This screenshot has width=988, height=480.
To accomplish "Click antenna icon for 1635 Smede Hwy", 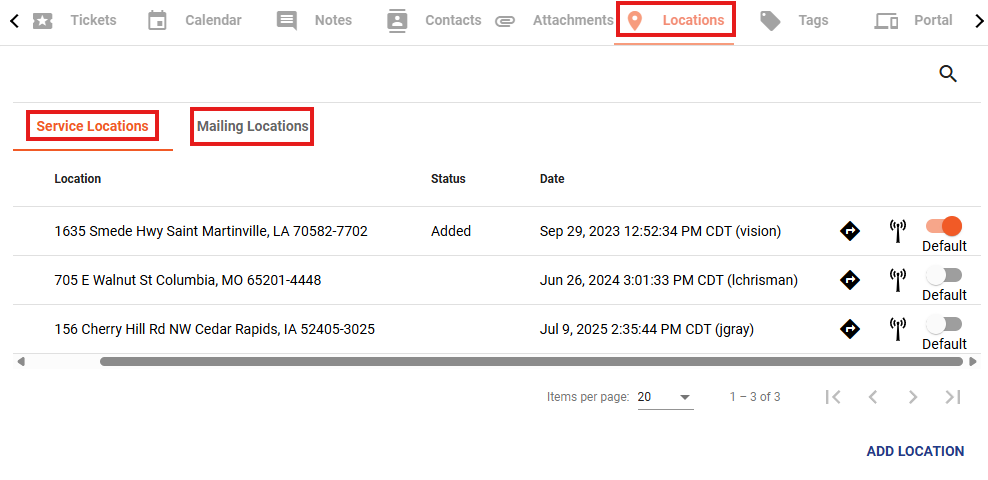I will tap(898, 231).
